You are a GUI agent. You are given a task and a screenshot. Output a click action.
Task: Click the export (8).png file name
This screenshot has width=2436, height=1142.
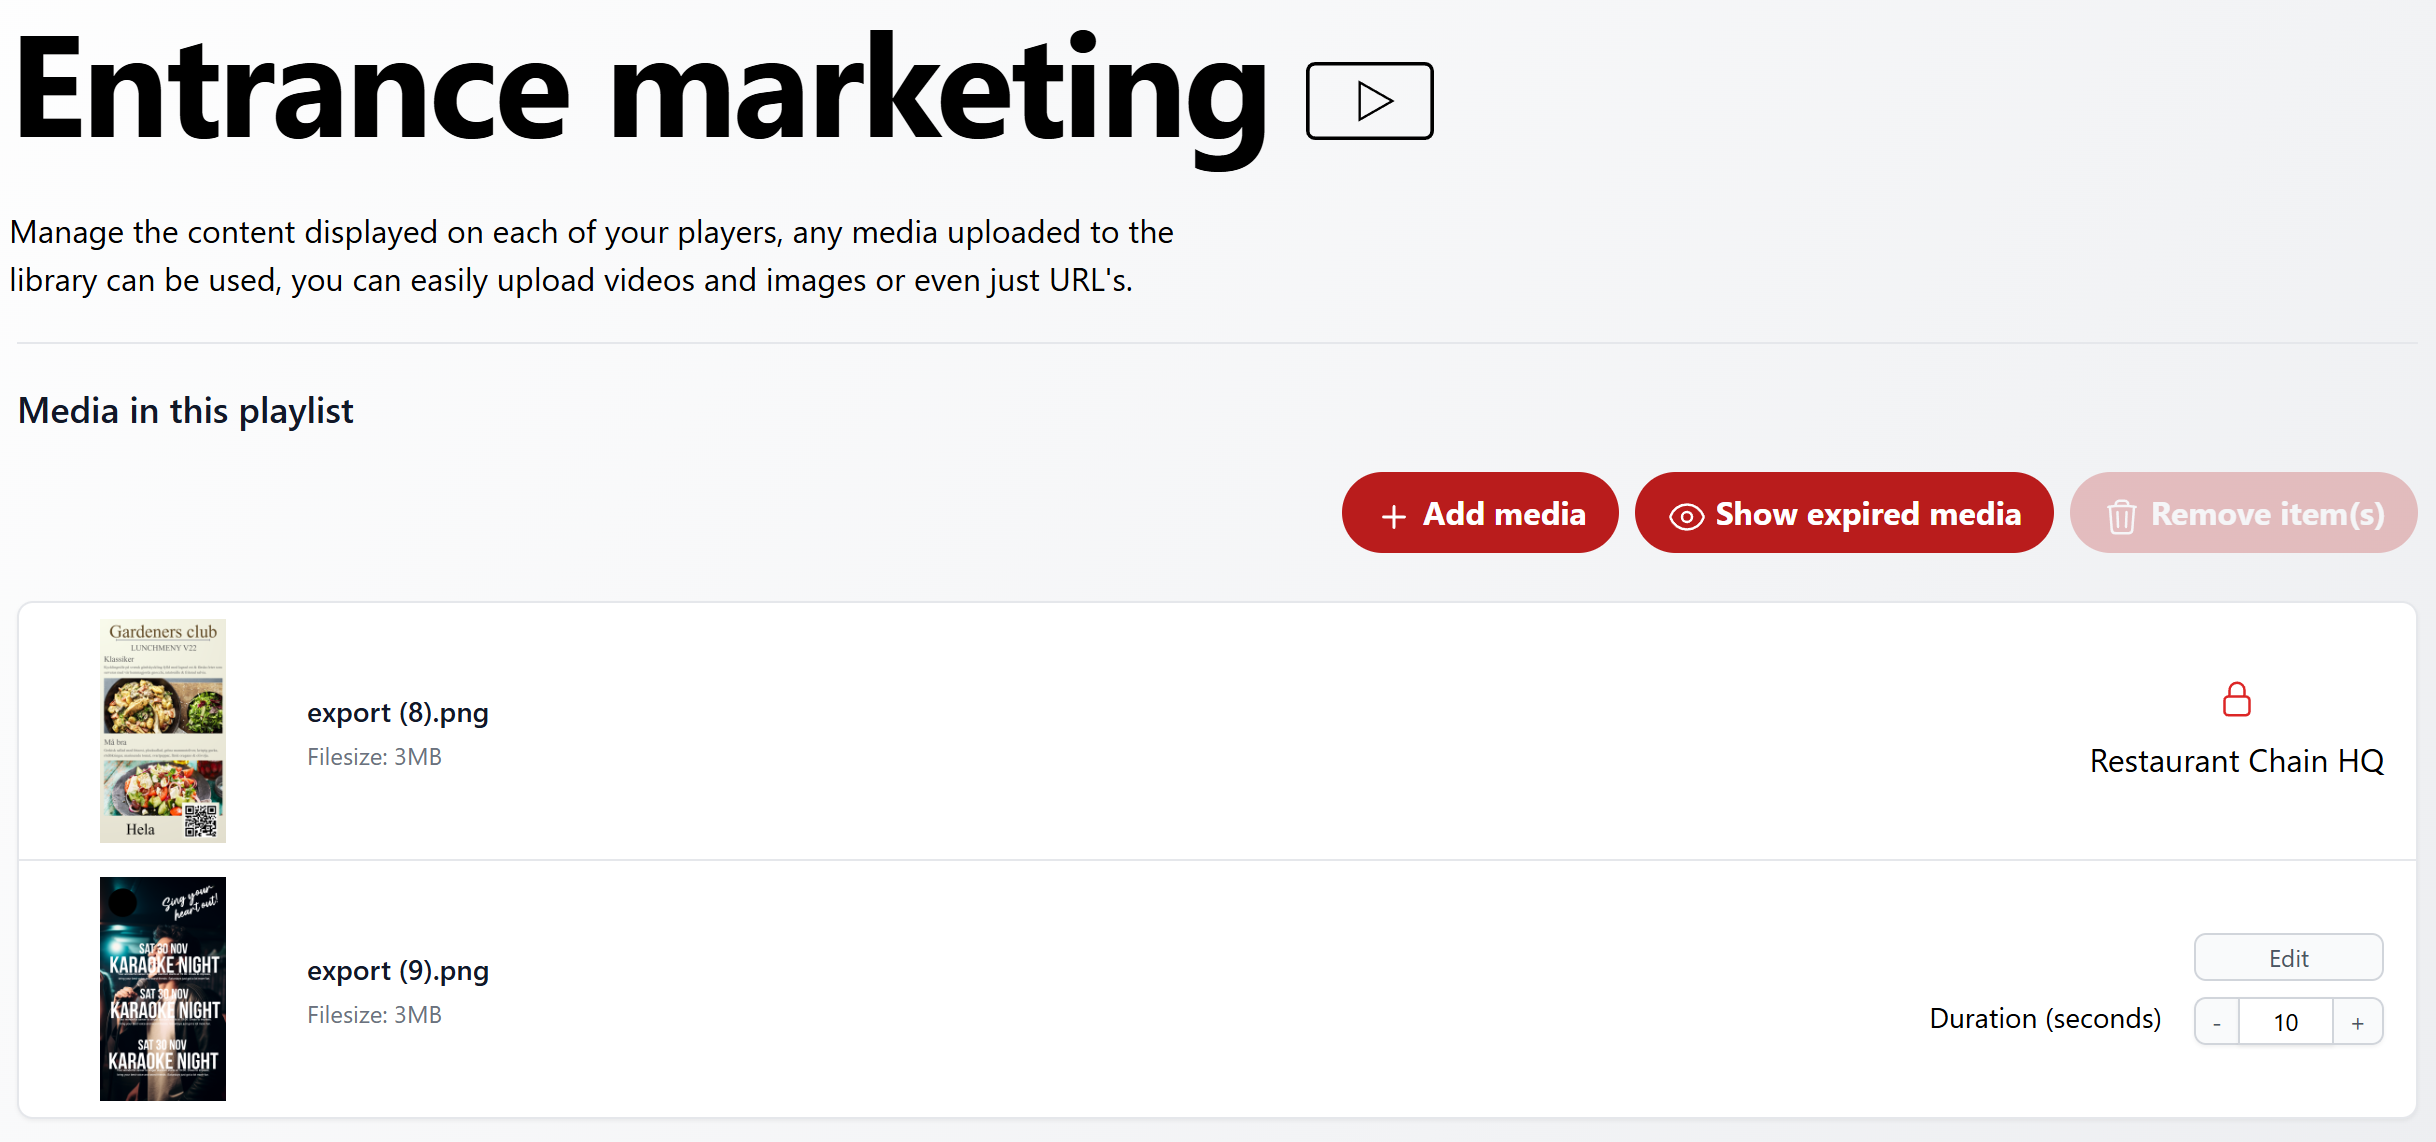point(398,713)
